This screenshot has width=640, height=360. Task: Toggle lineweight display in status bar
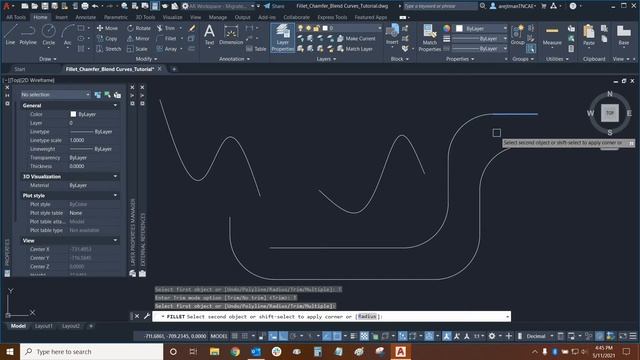pyautogui.click(x=353, y=336)
